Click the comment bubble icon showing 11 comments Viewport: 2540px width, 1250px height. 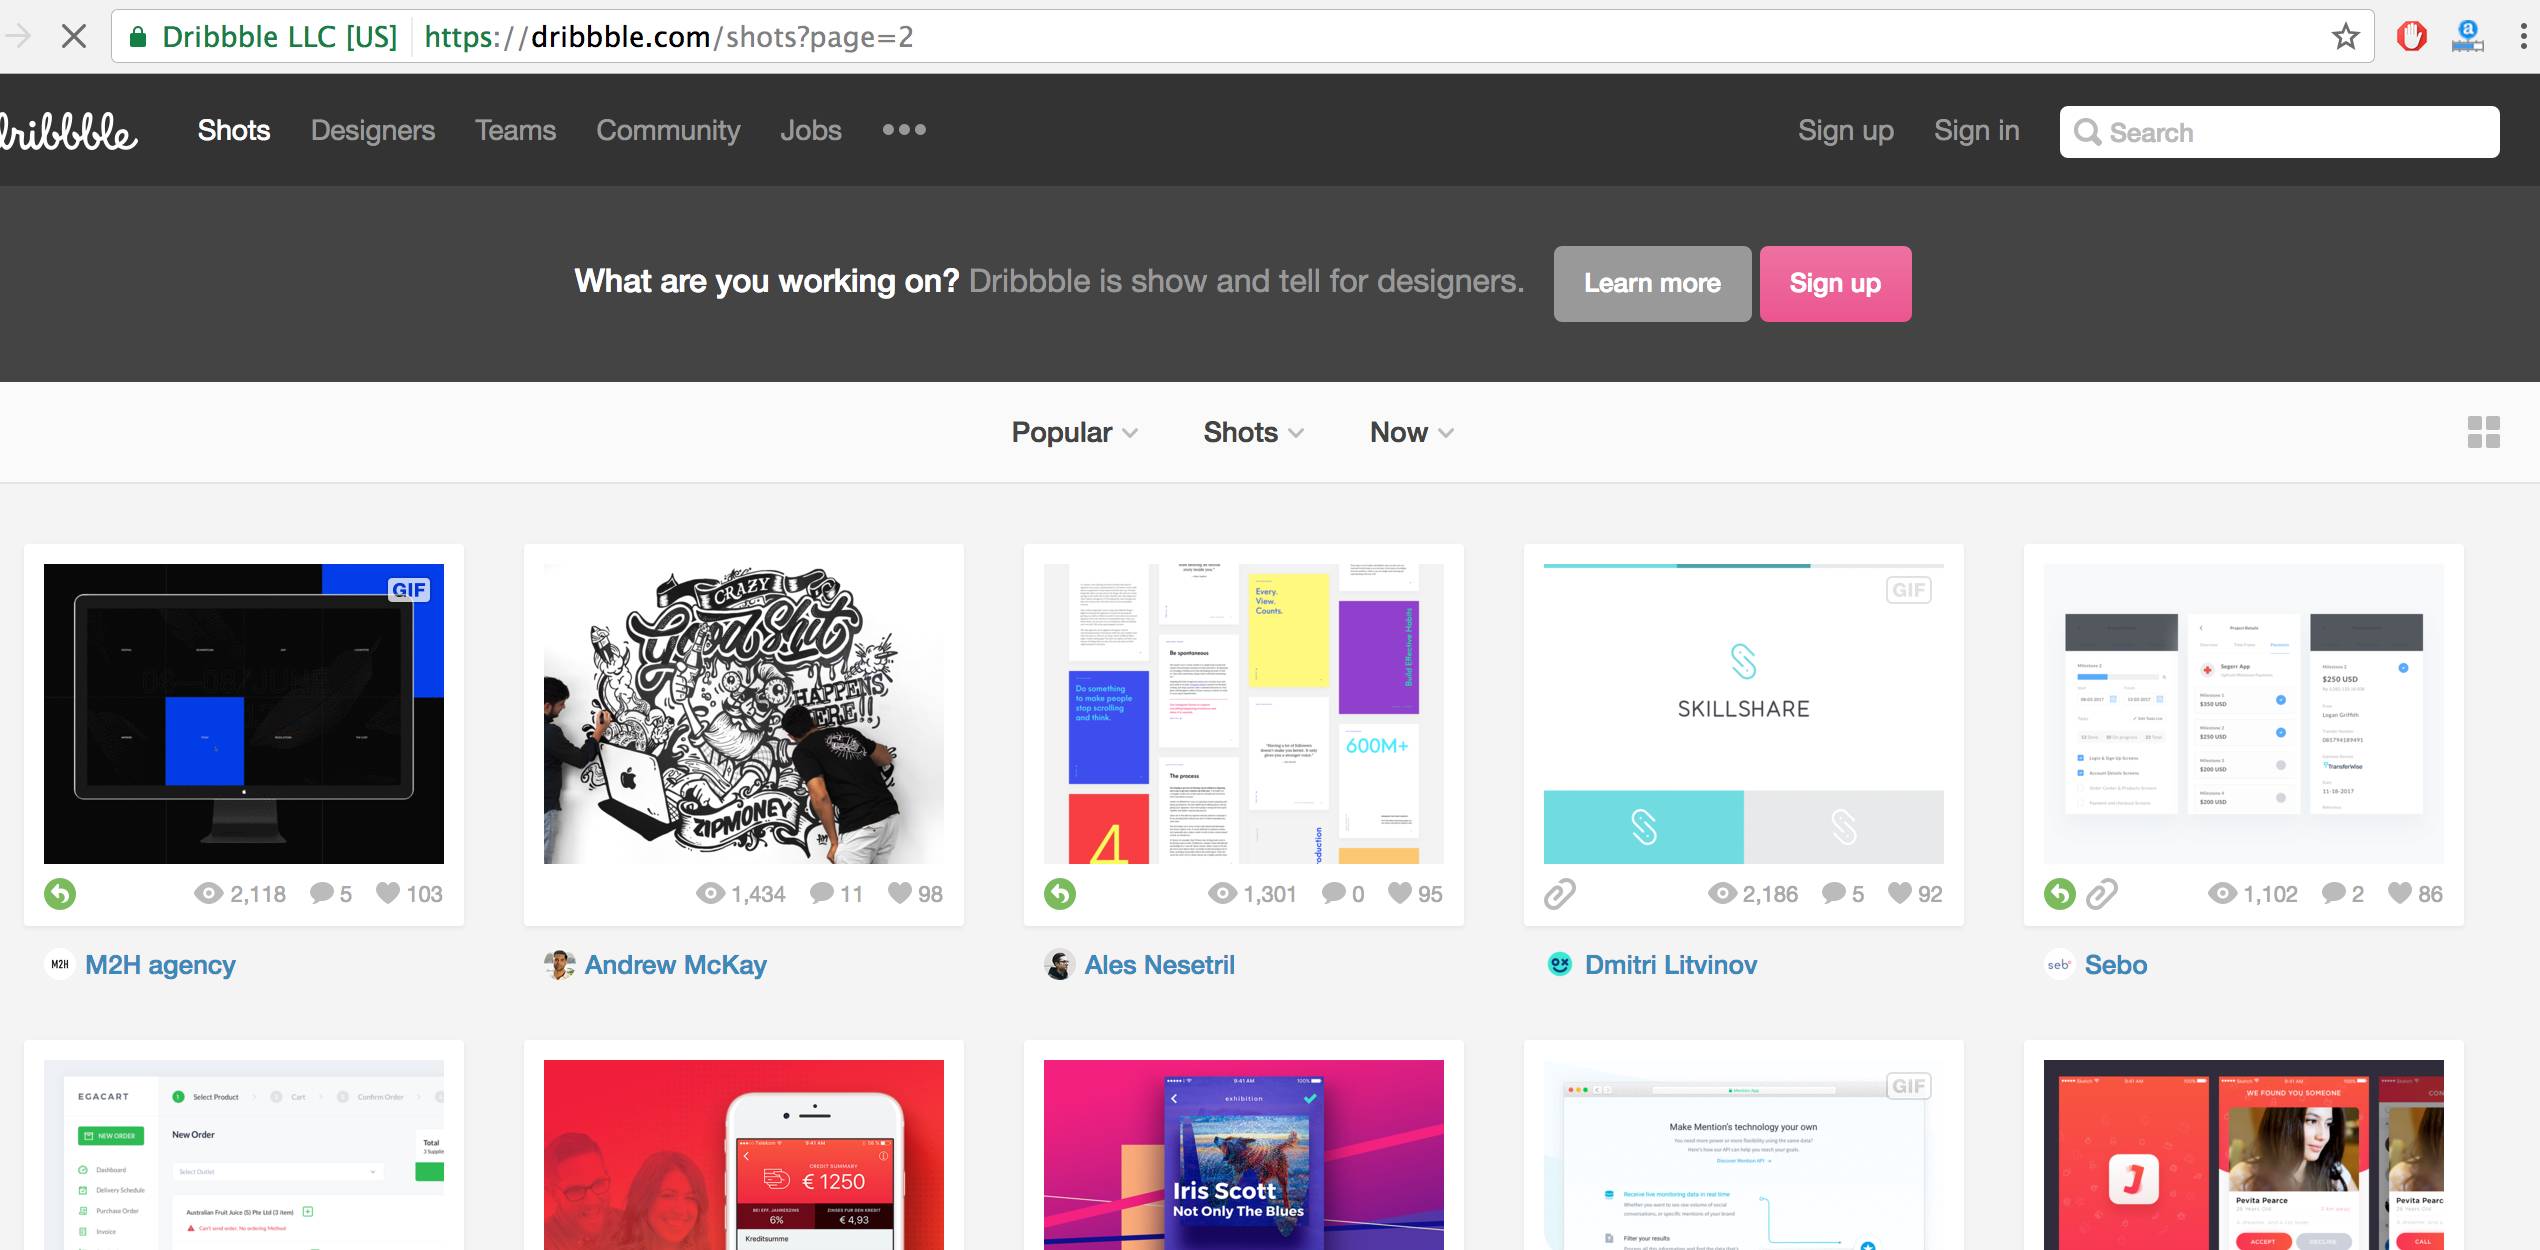pyautogui.click(x=822, y=893)
